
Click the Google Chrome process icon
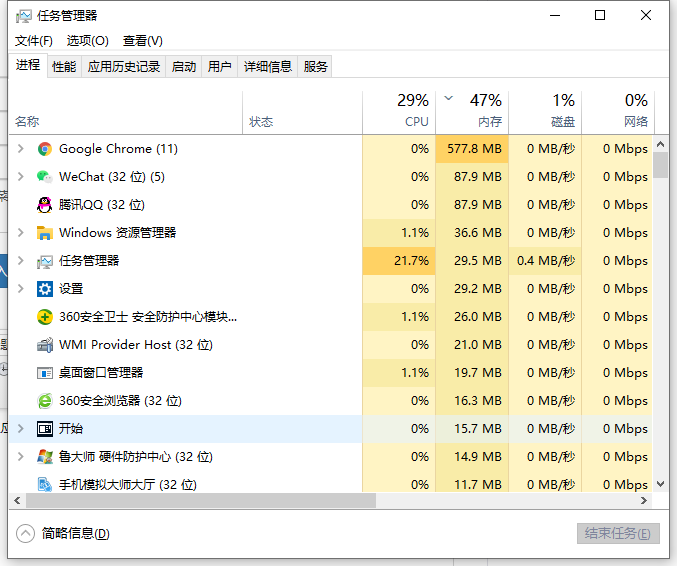(44, 149)
